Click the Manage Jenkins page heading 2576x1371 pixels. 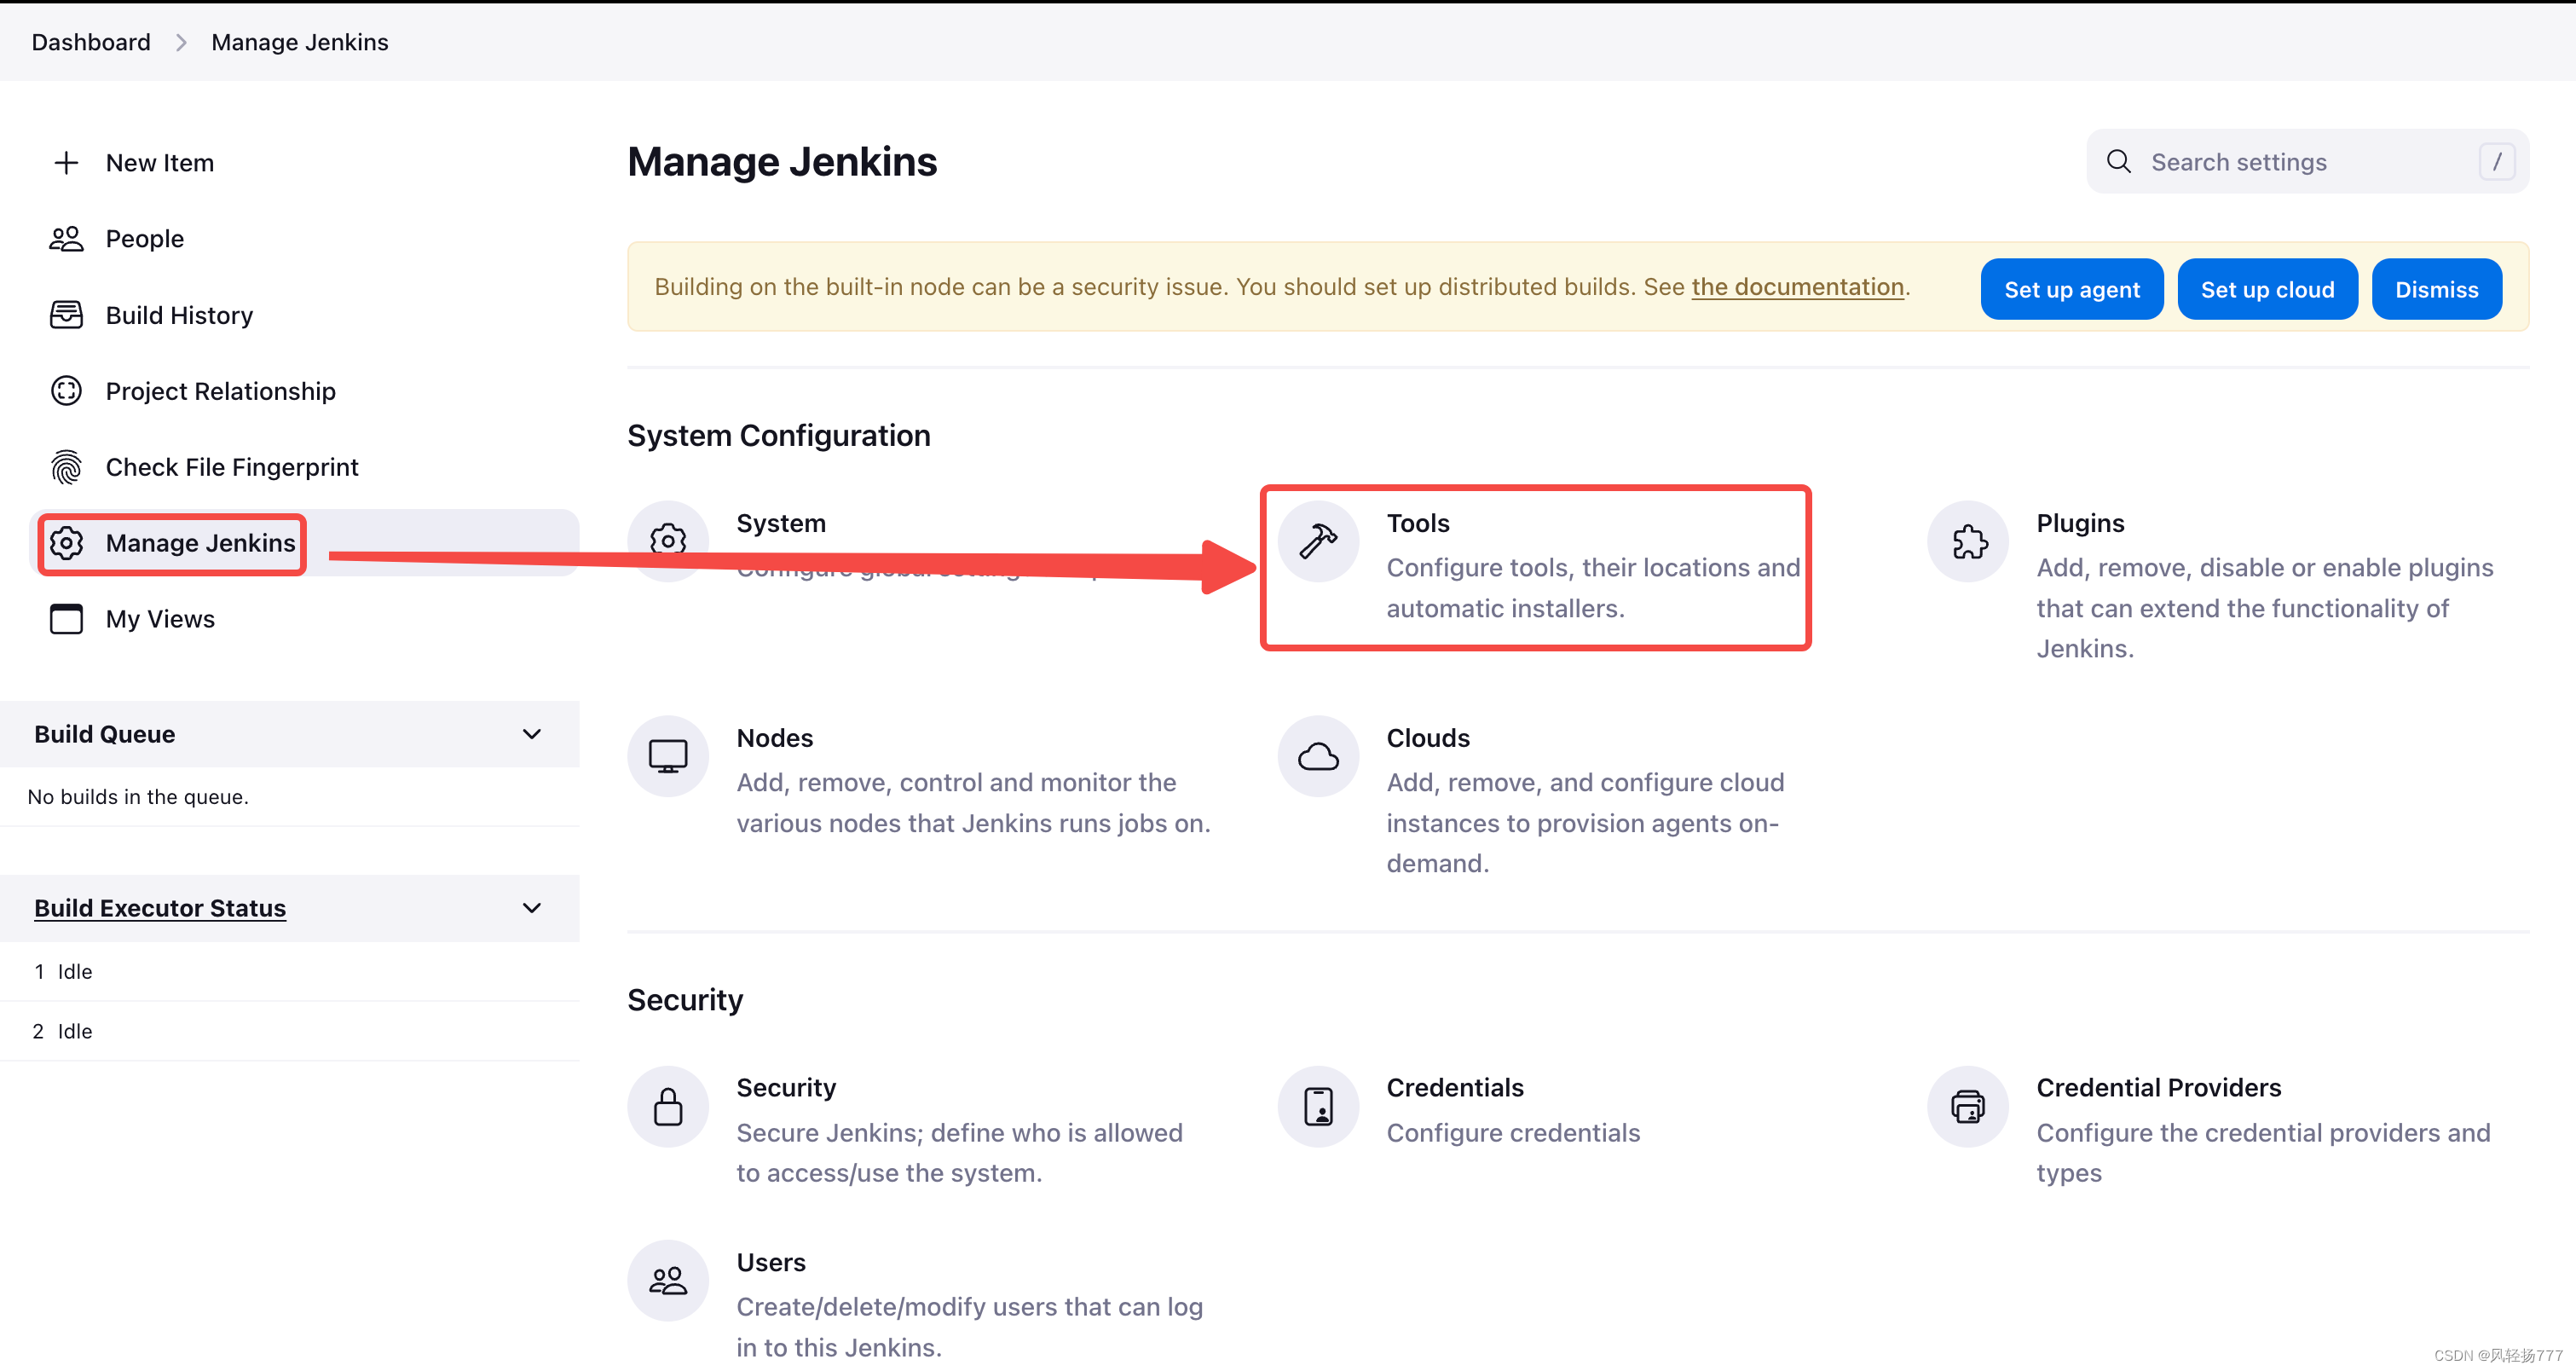[x=782, y=162]
